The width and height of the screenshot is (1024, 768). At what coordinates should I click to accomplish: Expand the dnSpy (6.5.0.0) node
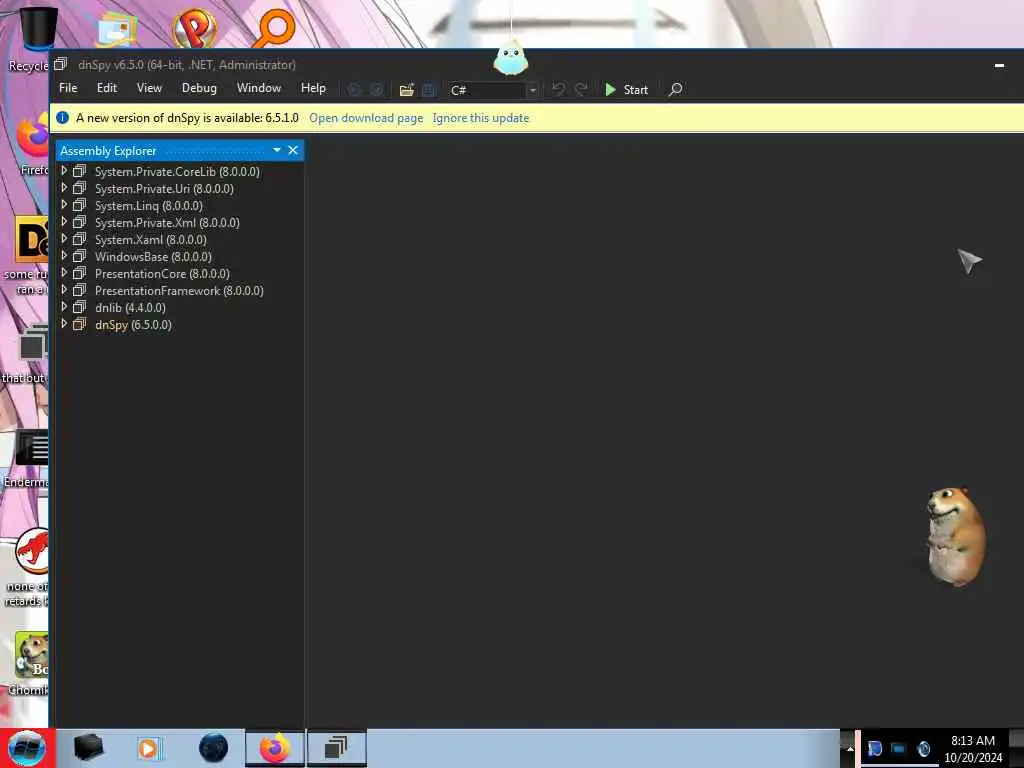point(64,323)
